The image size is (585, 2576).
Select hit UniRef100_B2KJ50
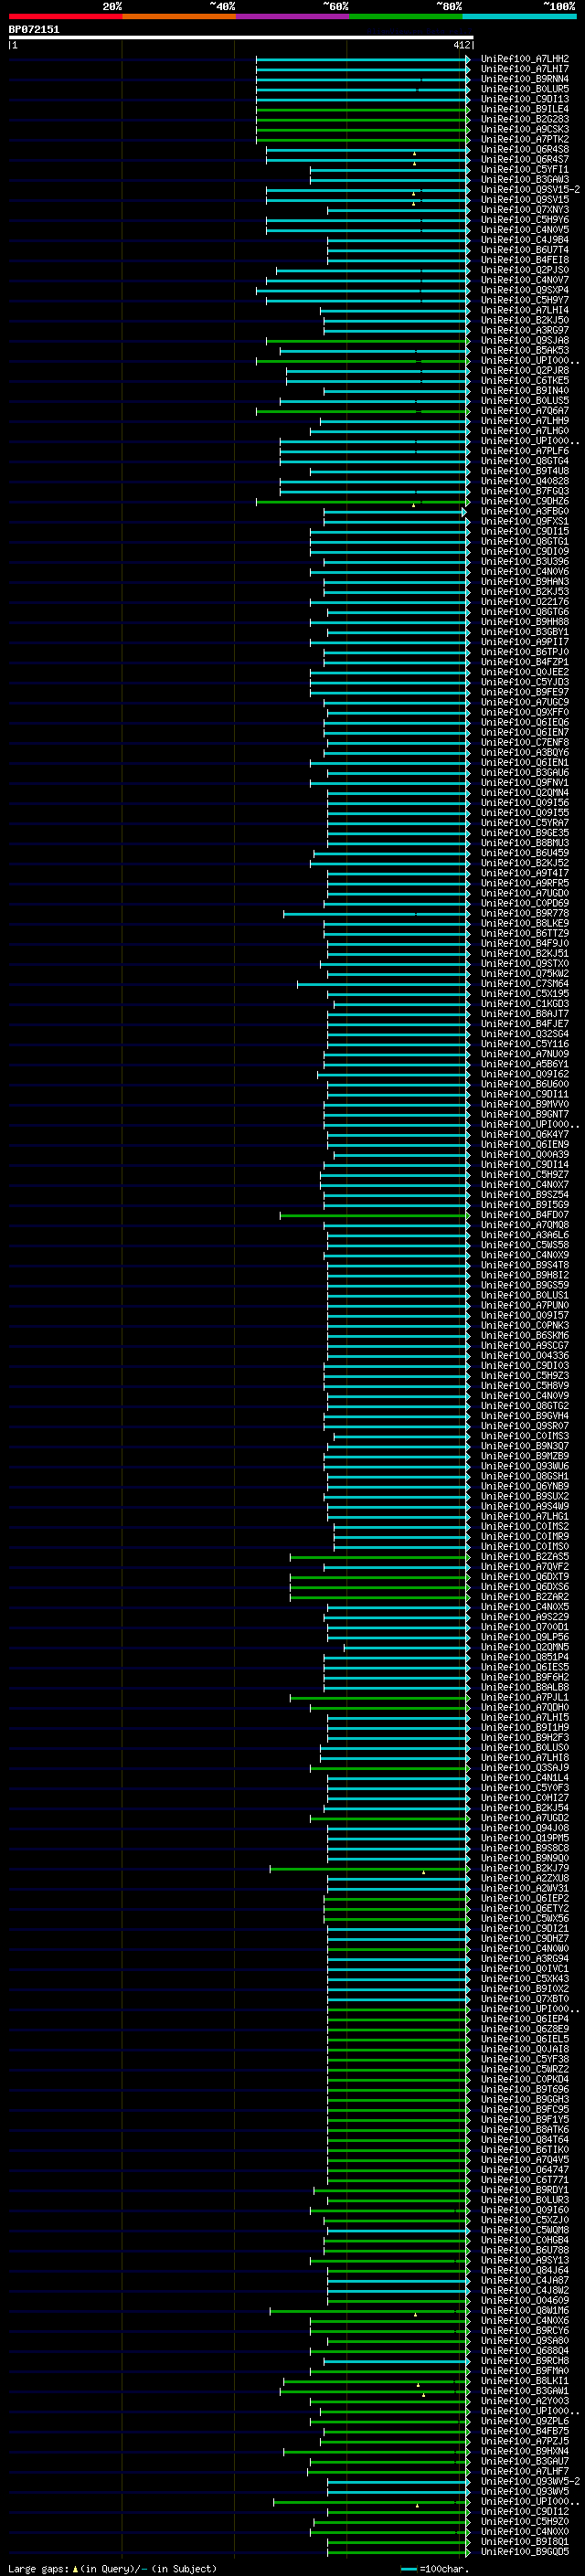tap(525, 320)
